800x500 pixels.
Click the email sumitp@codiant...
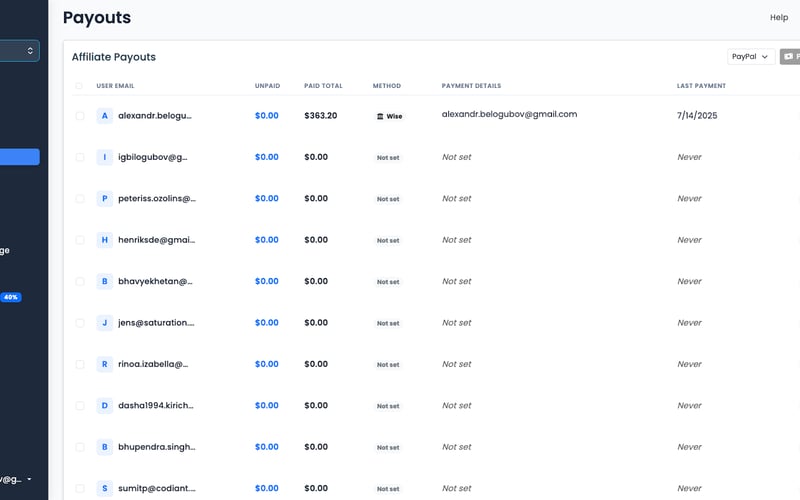pos(157,488)
